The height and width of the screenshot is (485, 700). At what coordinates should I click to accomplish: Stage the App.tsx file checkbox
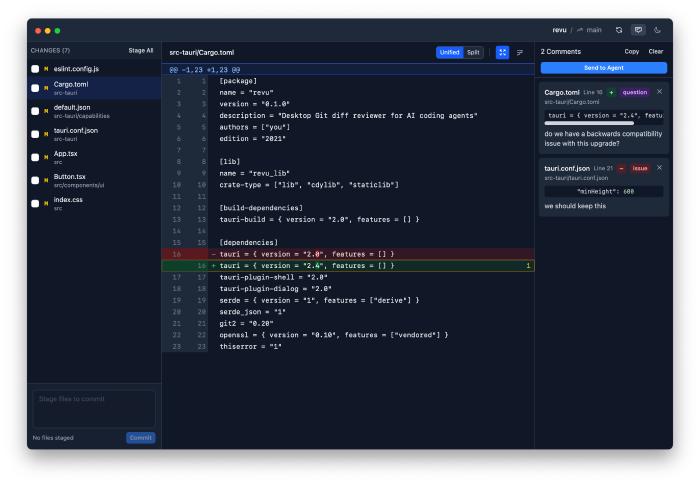[35, 157]
